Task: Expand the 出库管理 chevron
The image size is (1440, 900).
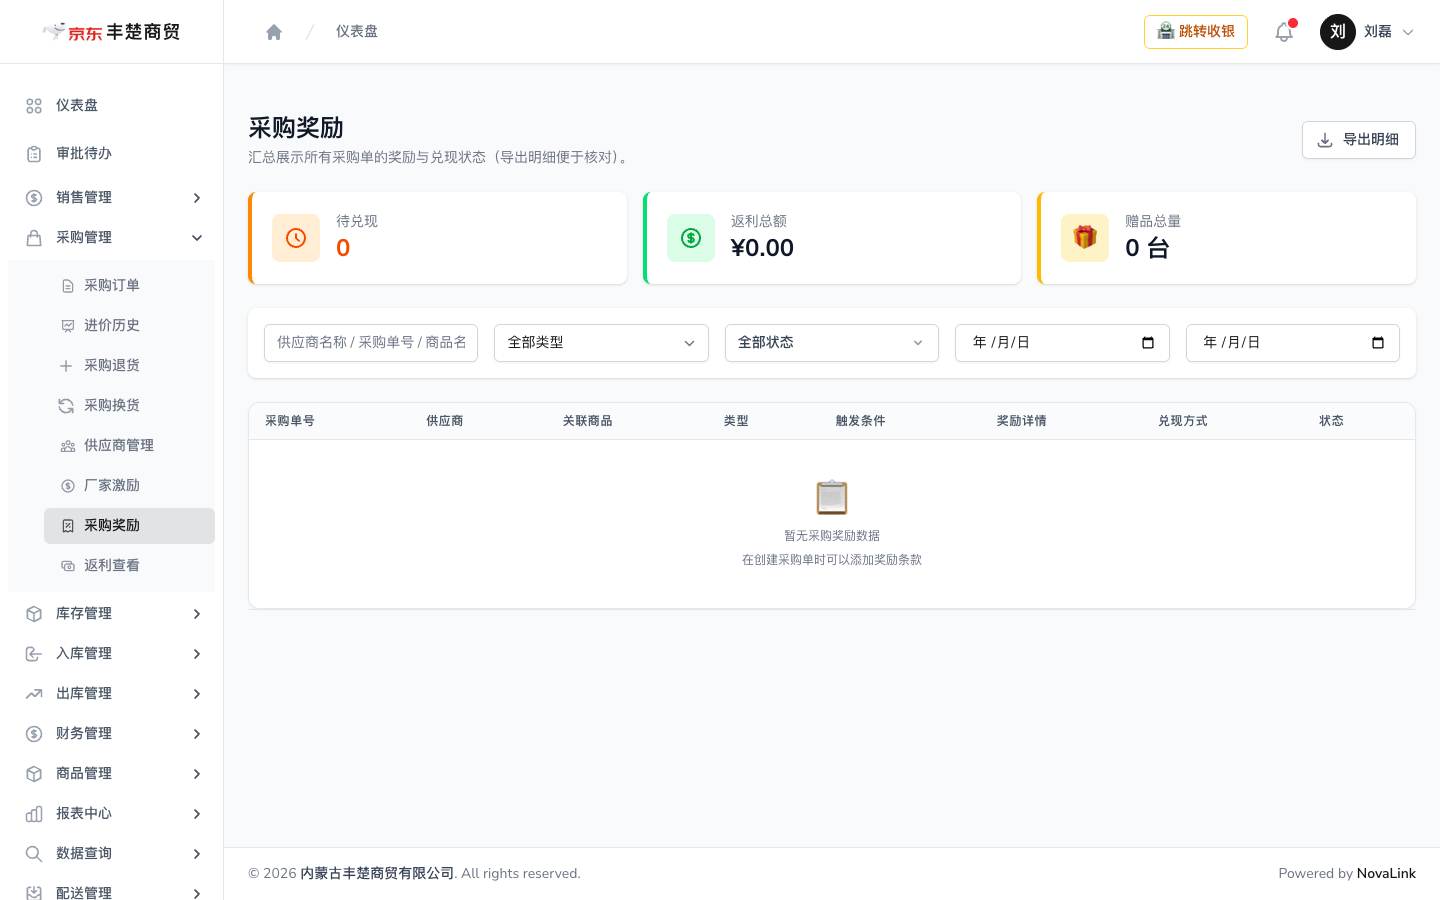Action: click(x=197, y=694)
